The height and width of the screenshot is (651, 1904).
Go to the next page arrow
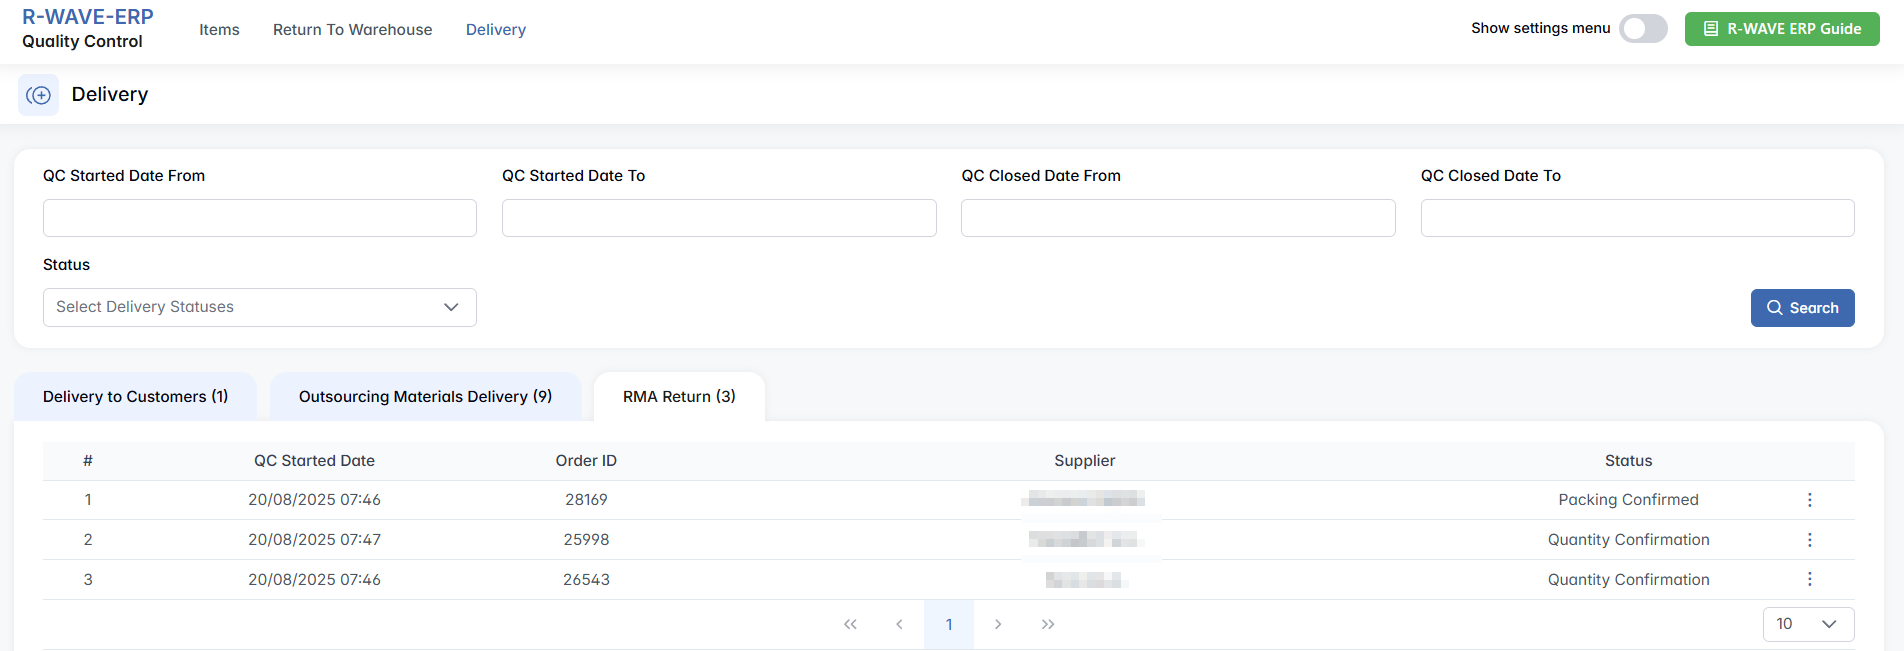coord(998,624)
